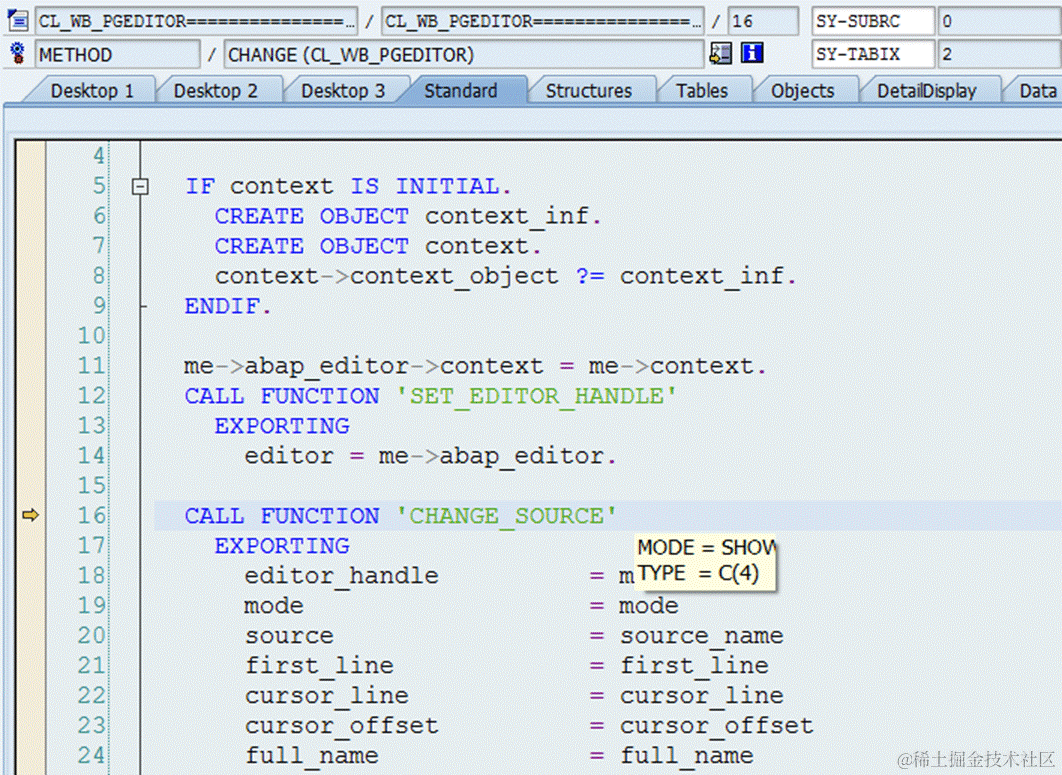1062x775 pixels.
Task: Open the Structures tab
Action: coord(589,91)
